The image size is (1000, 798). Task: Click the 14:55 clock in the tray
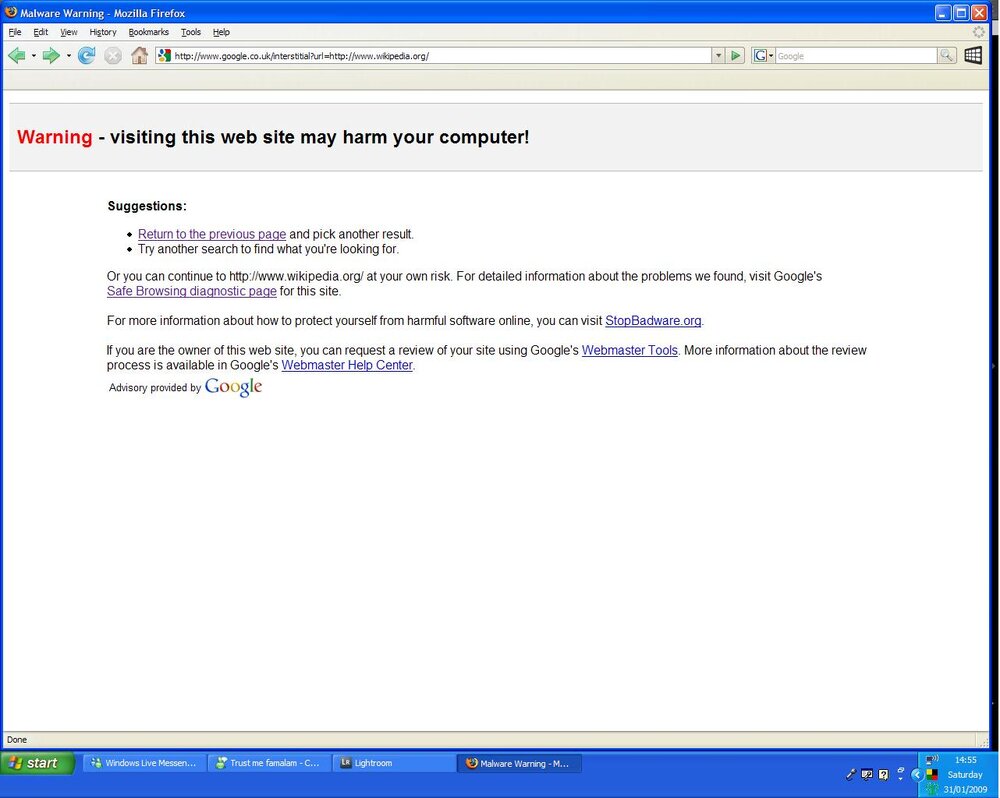(x=966, y=760)
